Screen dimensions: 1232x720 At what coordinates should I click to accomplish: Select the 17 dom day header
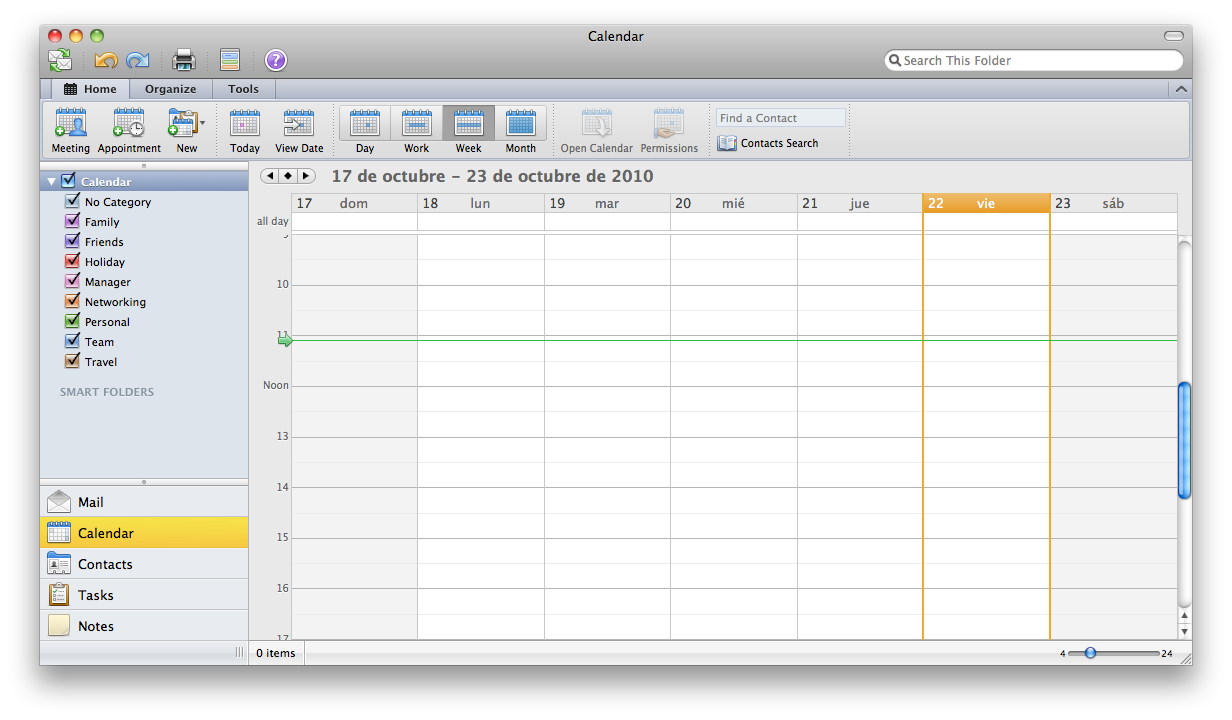coord(355,203)
